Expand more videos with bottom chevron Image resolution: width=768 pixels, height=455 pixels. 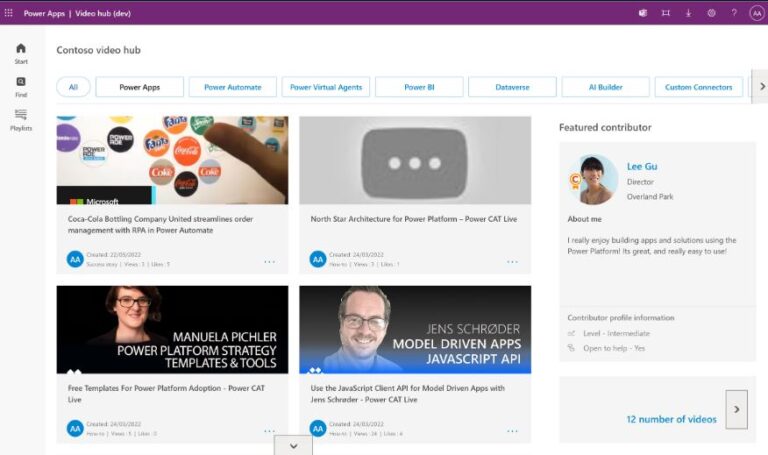pyautogui.click(x=293, y=446)
